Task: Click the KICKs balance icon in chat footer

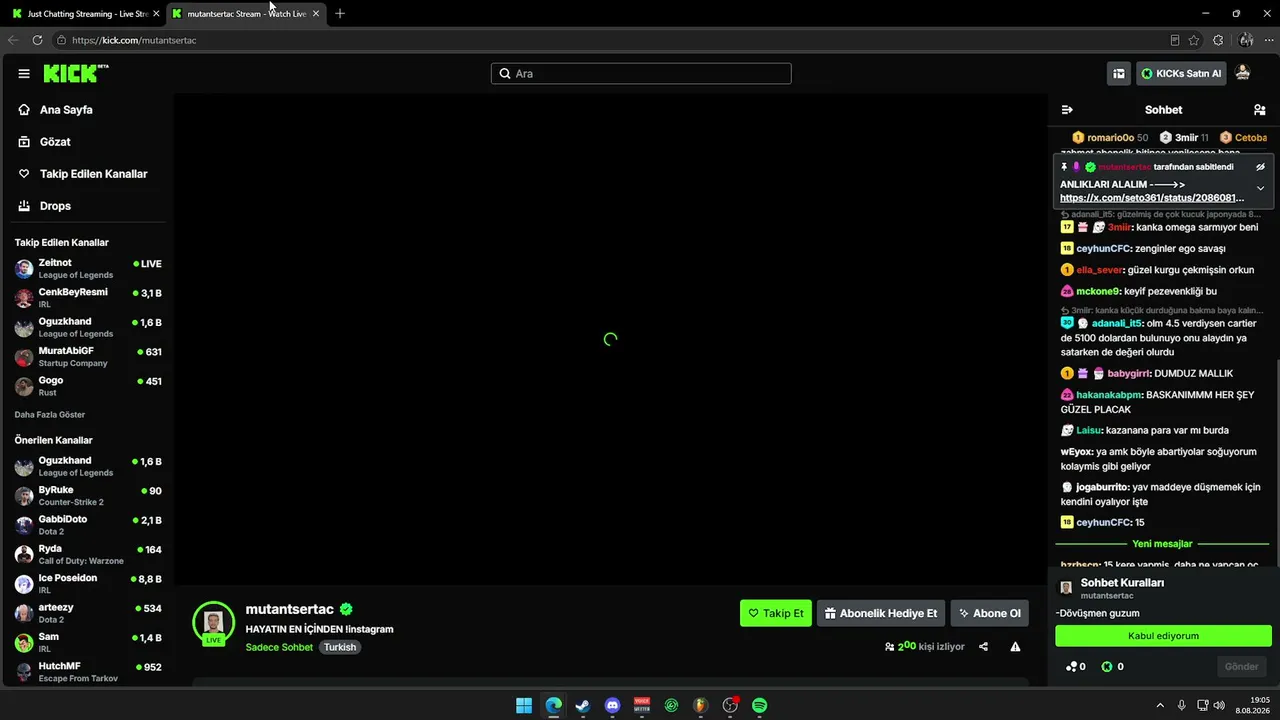Action: click(x=1107, y=666)
